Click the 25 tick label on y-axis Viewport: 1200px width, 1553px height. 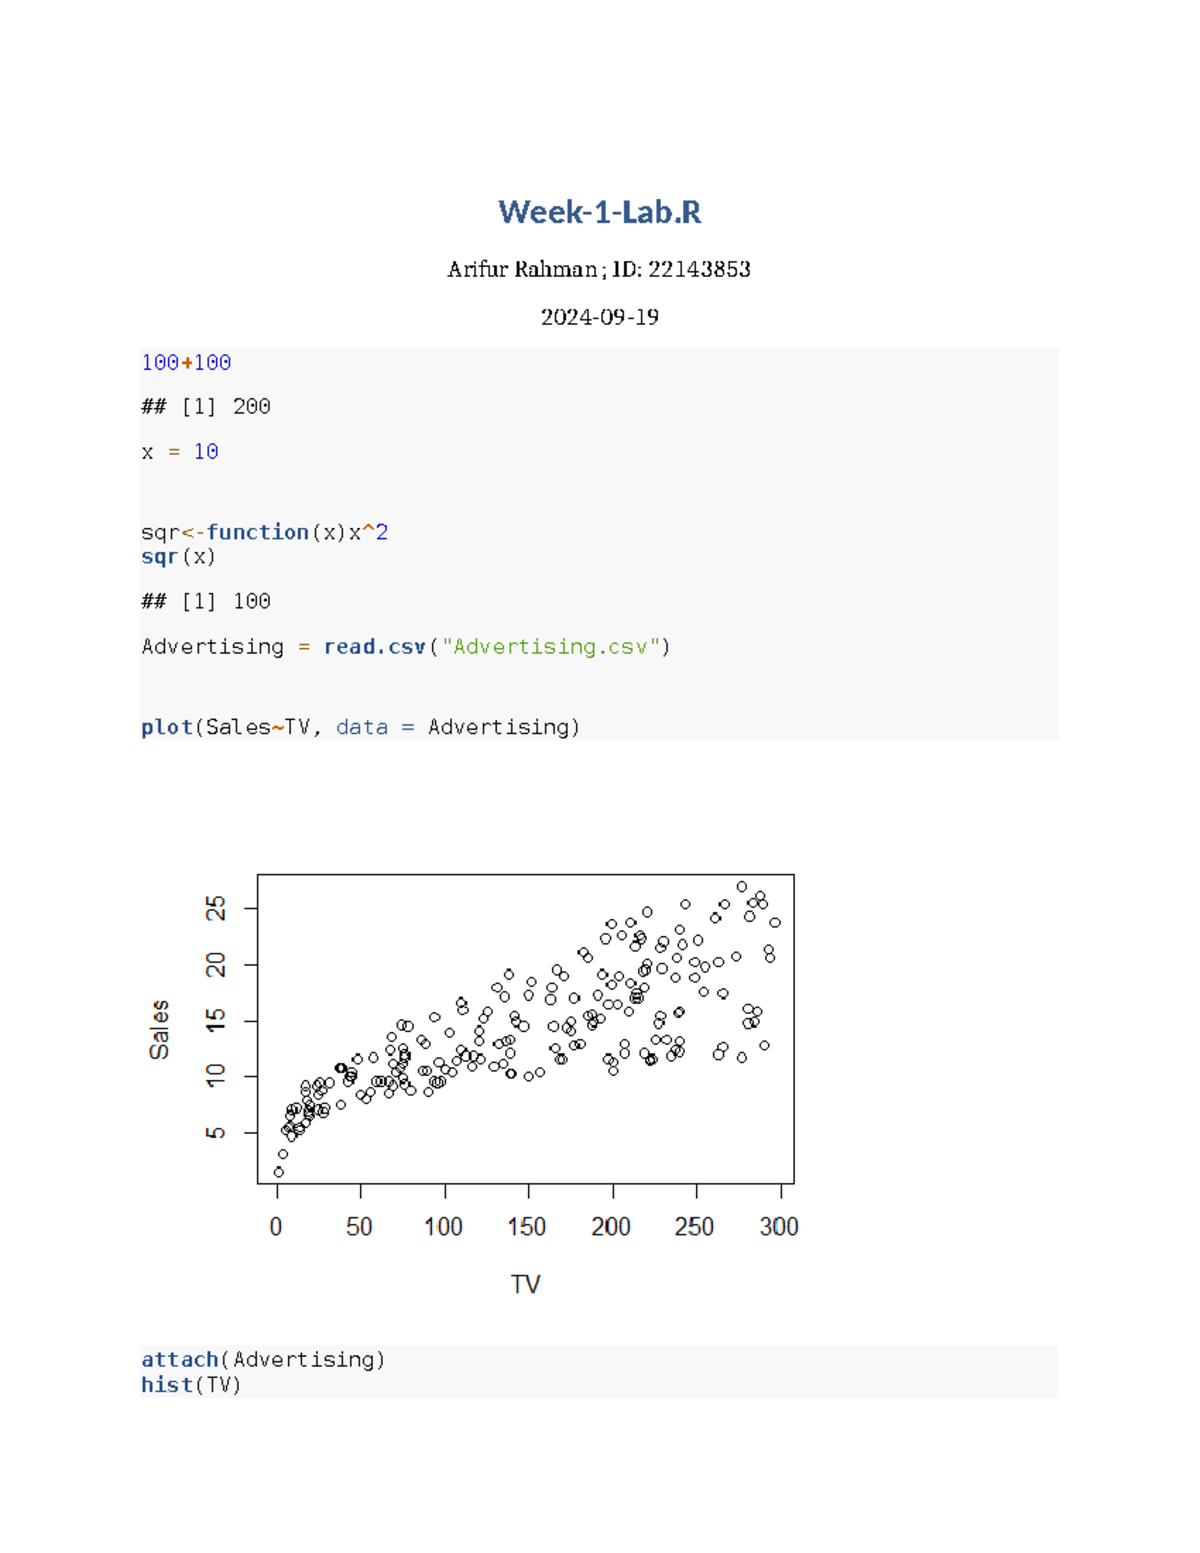[x=215, y=908]
